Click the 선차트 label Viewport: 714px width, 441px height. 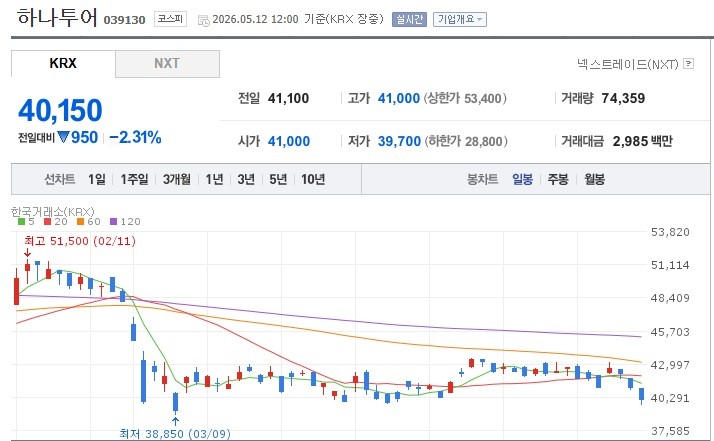click(x=60, y=179)
